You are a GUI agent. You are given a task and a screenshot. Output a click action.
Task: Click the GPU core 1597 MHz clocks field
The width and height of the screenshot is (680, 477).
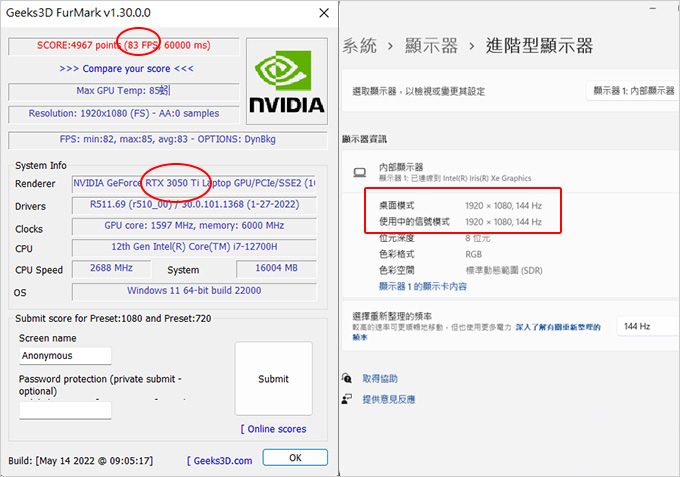pos(194,225)
